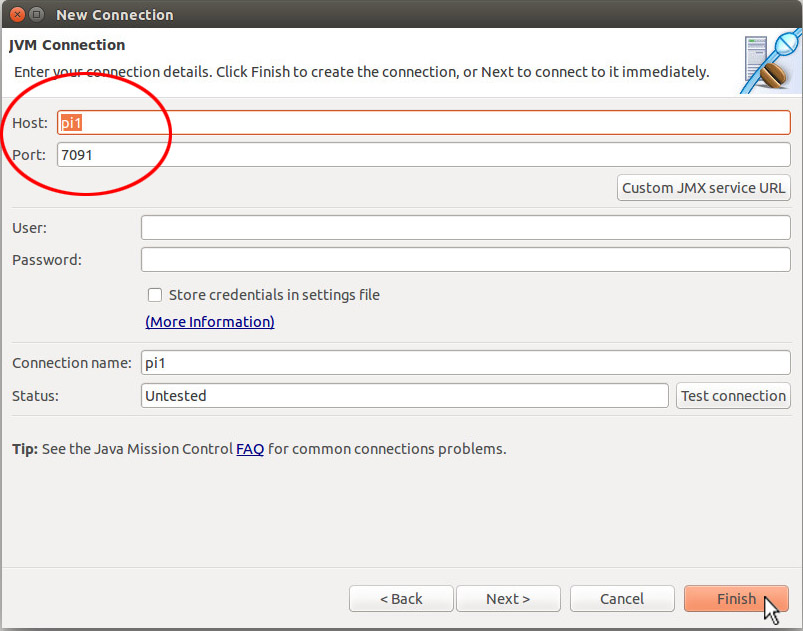
Task: Open the More Information link
Action: coord(210,322)
